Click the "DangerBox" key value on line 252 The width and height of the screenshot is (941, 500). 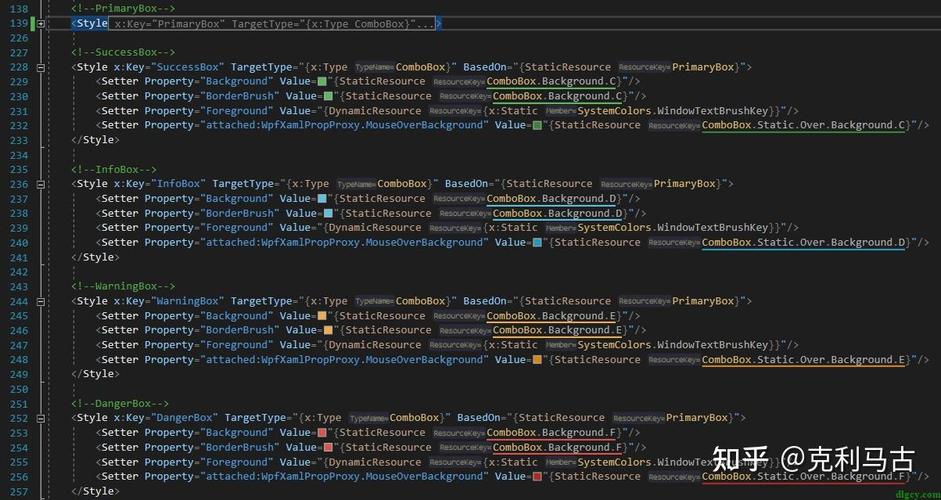185,418
